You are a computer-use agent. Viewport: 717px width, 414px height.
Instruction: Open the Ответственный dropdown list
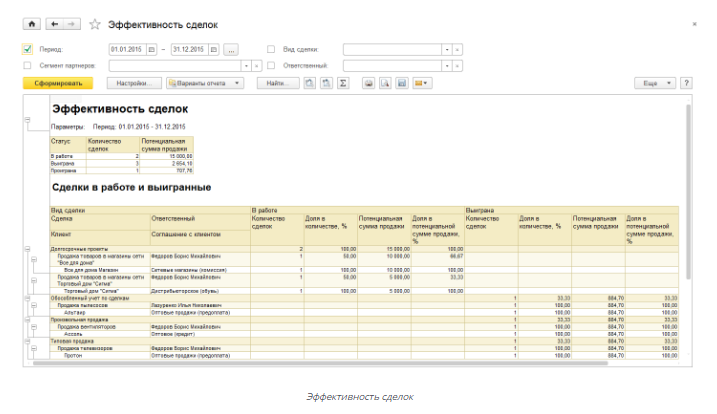tap(447, 66)
